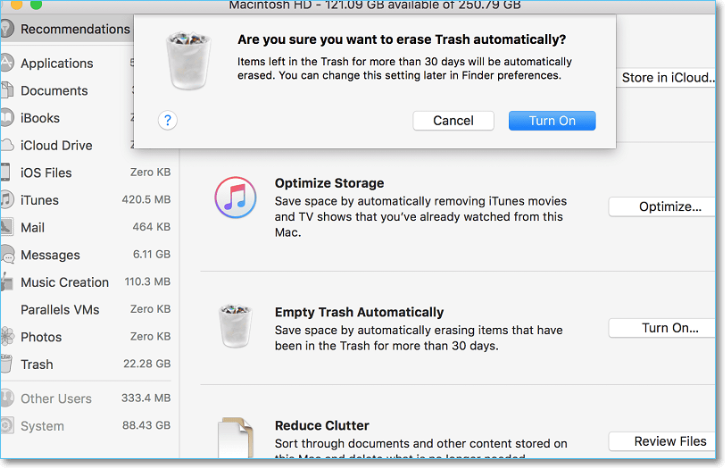Viewport: 725px width, 468px height.
Task: Open the Documents category in sidebar
Action: (55, 91)
